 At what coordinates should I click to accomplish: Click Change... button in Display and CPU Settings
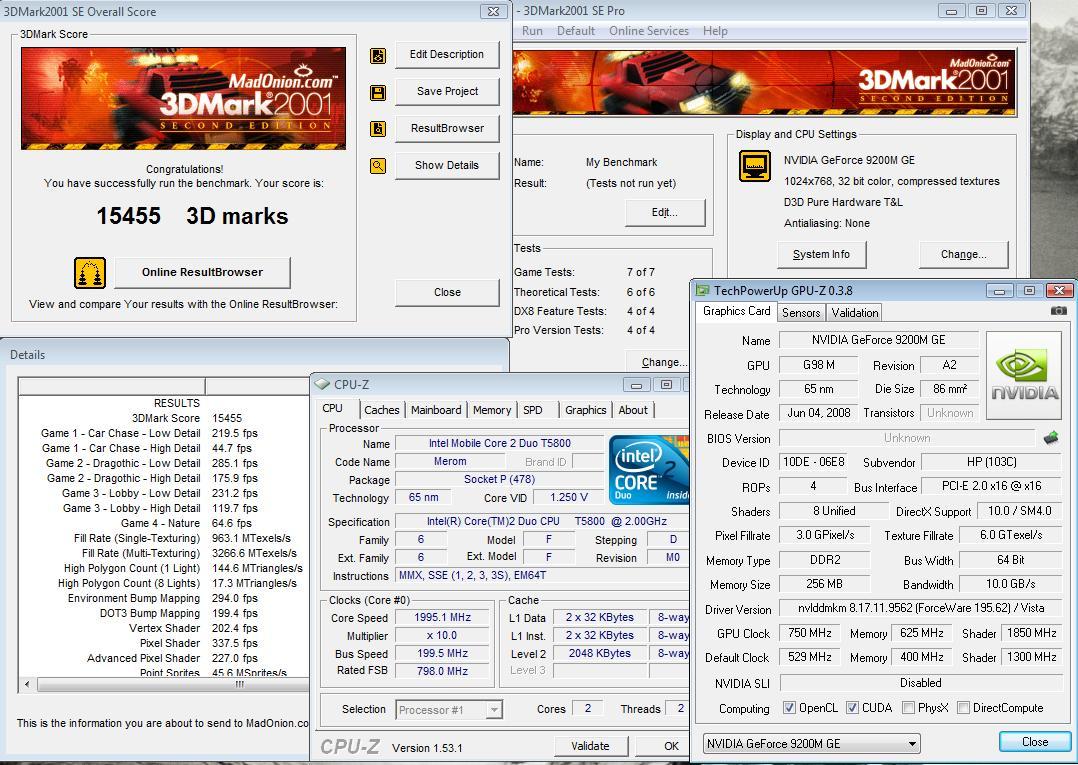(964, 254)
